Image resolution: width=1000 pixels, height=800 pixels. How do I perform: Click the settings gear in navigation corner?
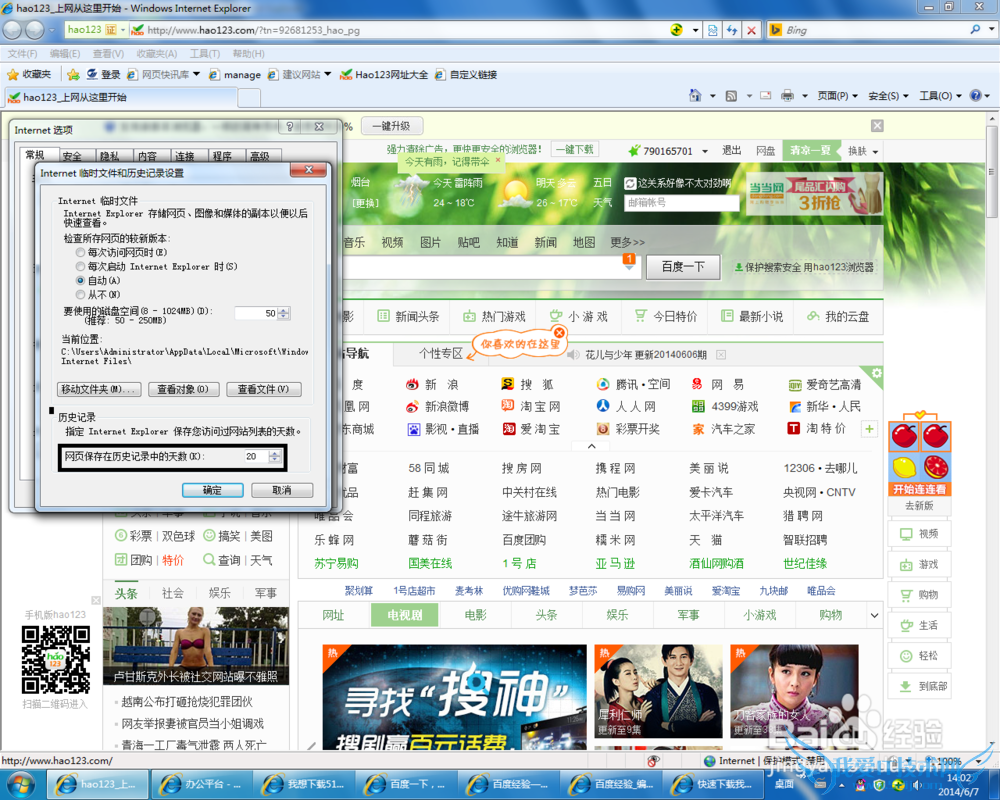point(876,373)
